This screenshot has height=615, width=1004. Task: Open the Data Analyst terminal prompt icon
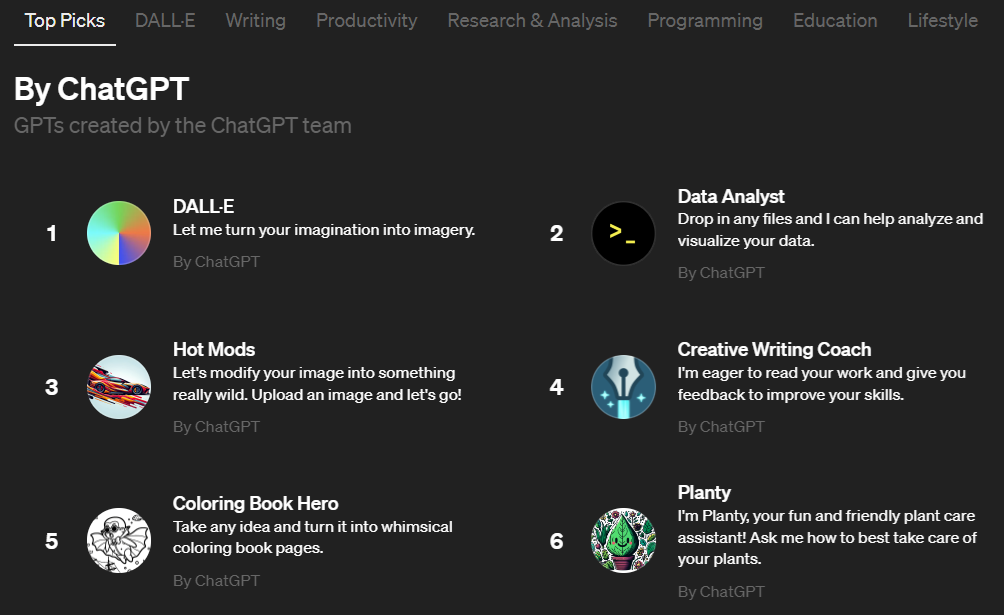623,233
